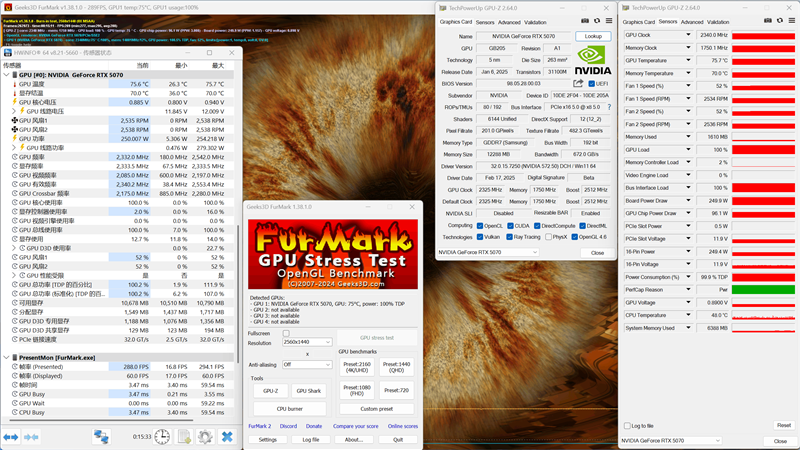Screen dimensions: 800x450
Task: Click the GPU Temperature red graph bar
Action: click(764, 61)
